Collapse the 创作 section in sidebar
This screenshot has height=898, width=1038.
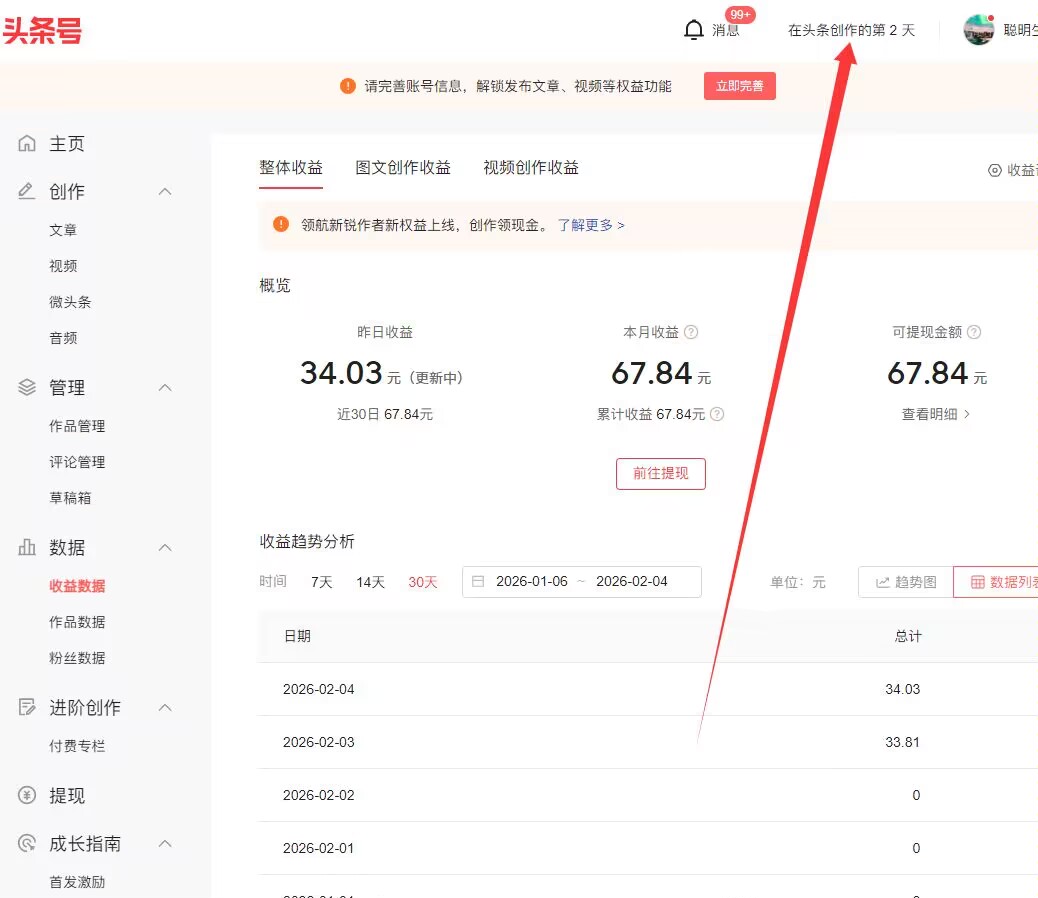(x=164, y=191)
